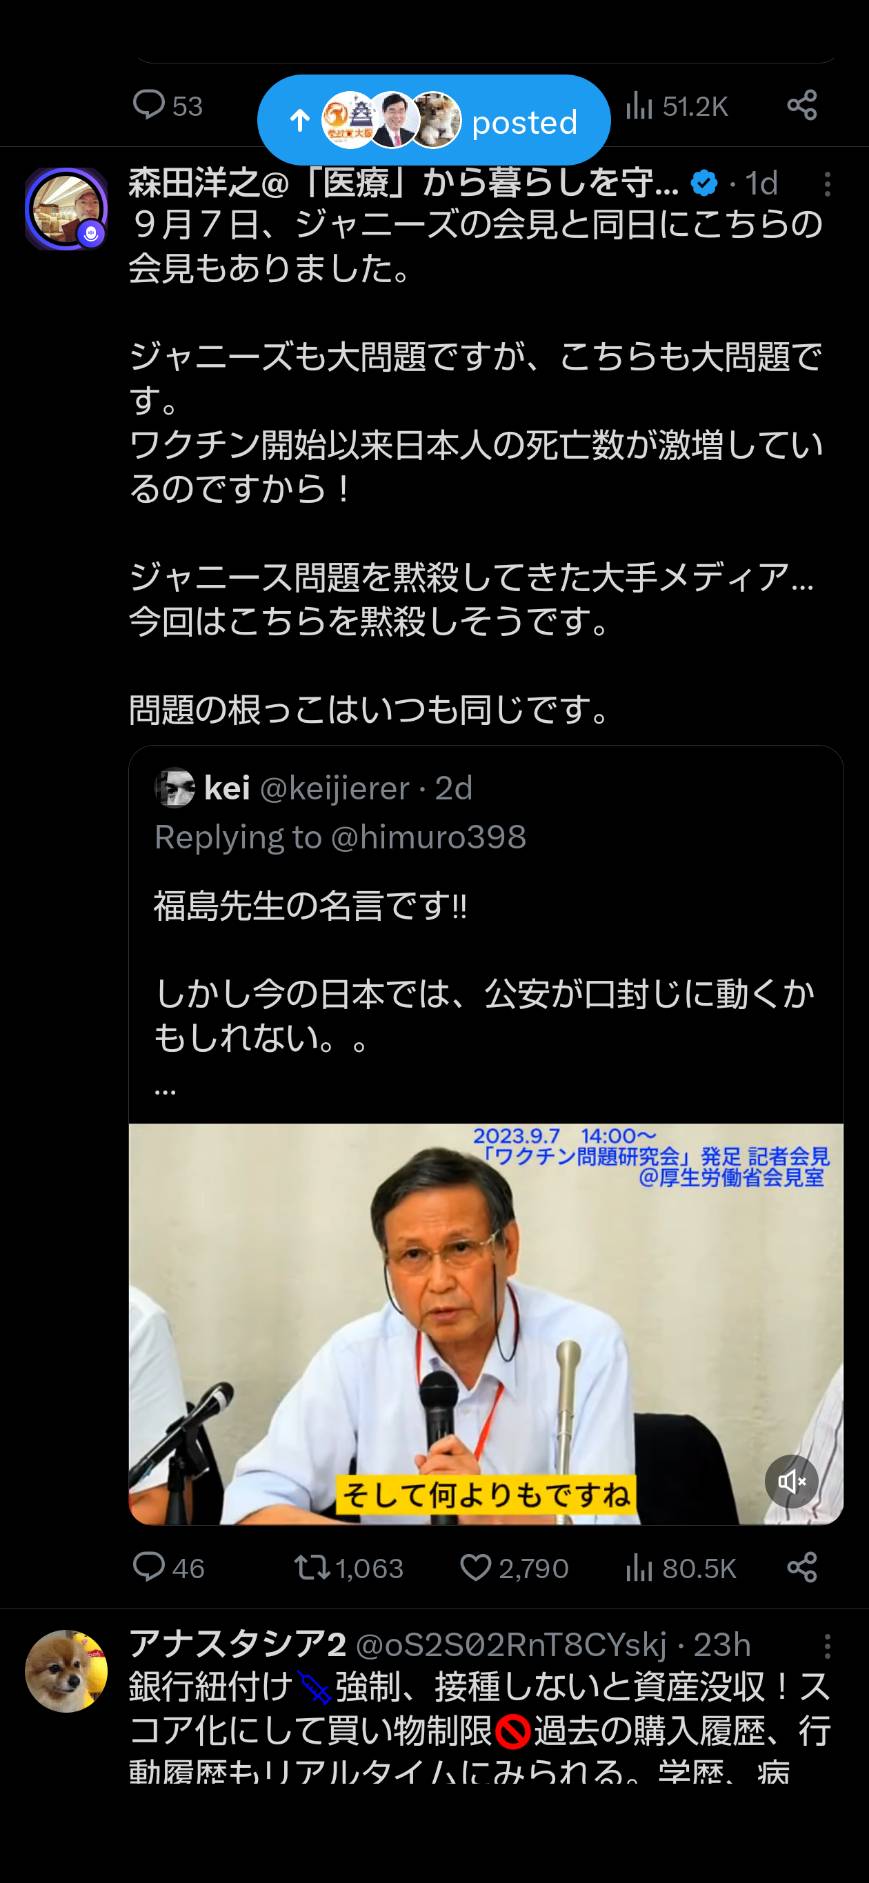Play the press conference video

pos(486,1324)
